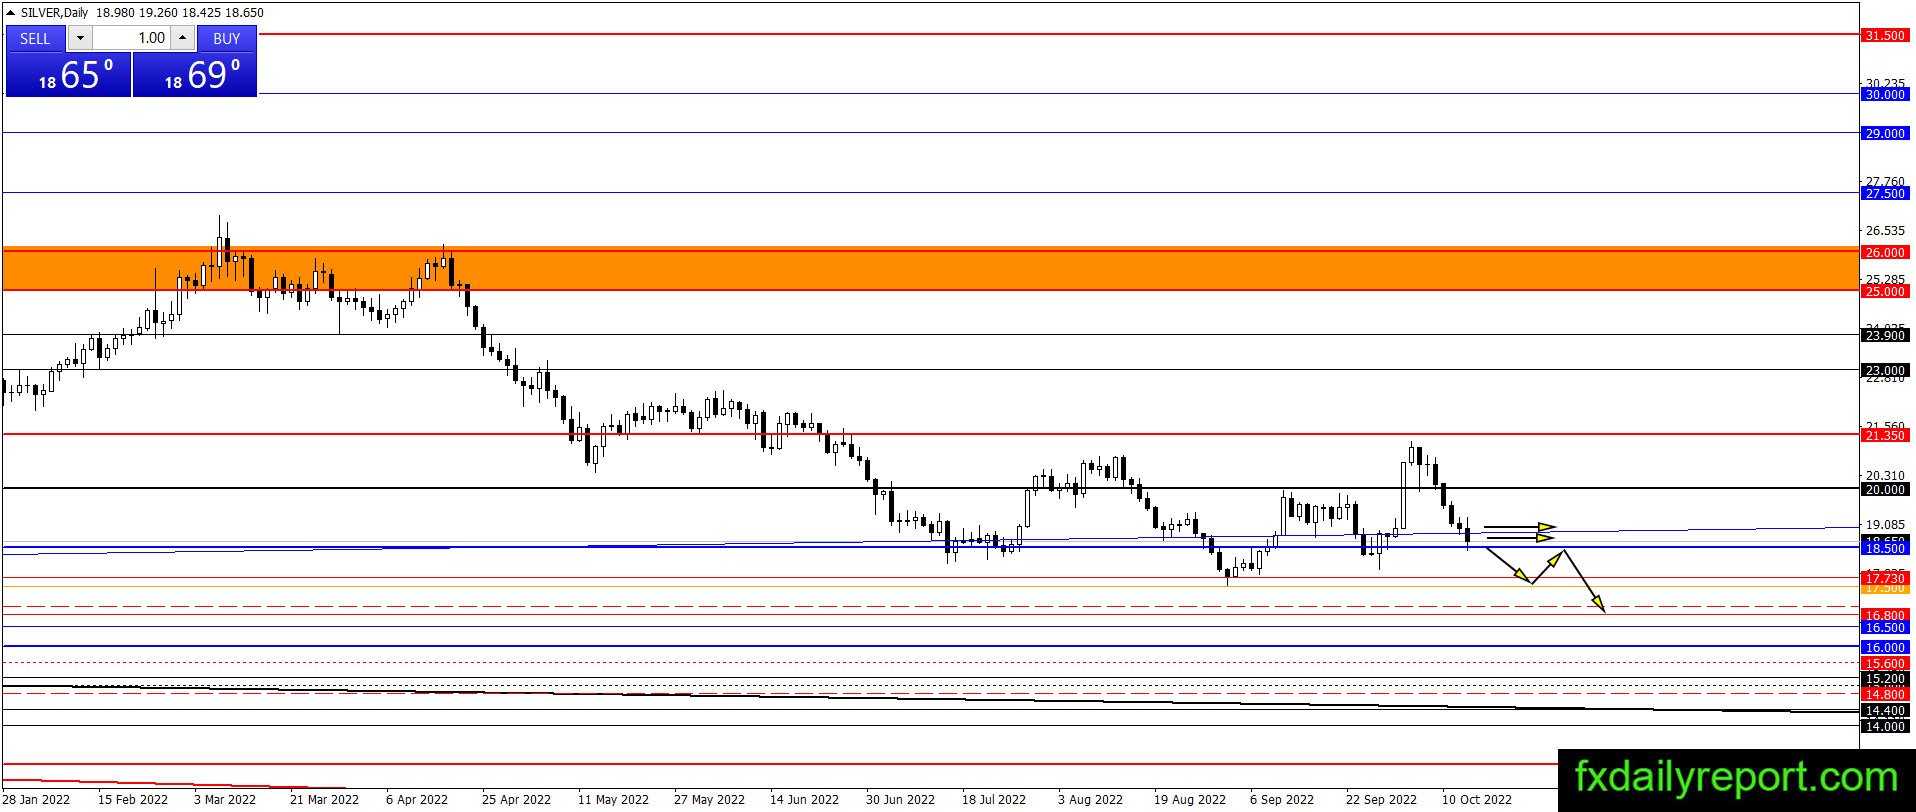
Task: Click the 27 May 2022 date label
Action: click(709, 799)
